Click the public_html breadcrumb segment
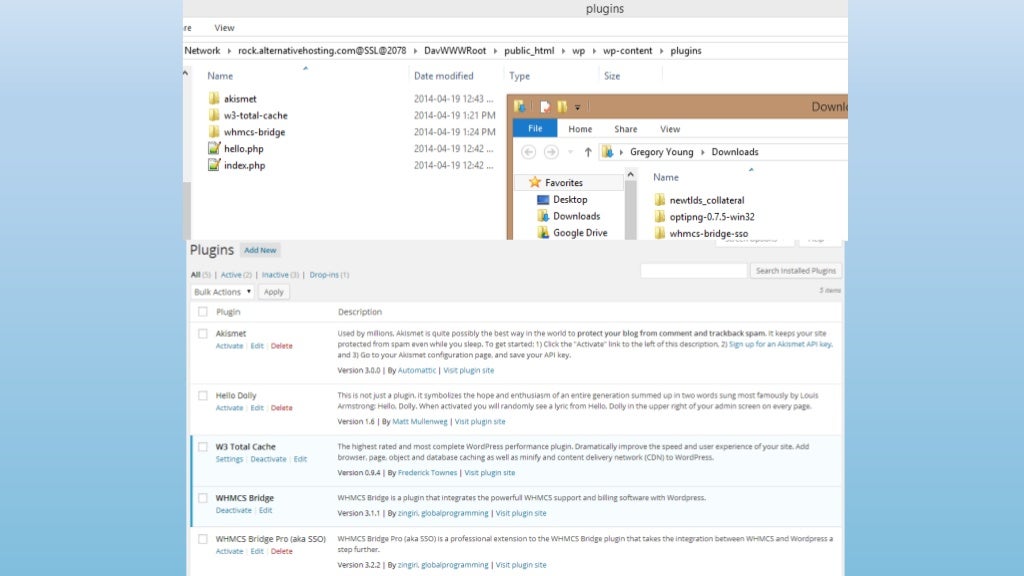The height and width of the screenshot is (576, 1024). click(x=529, y=51)
